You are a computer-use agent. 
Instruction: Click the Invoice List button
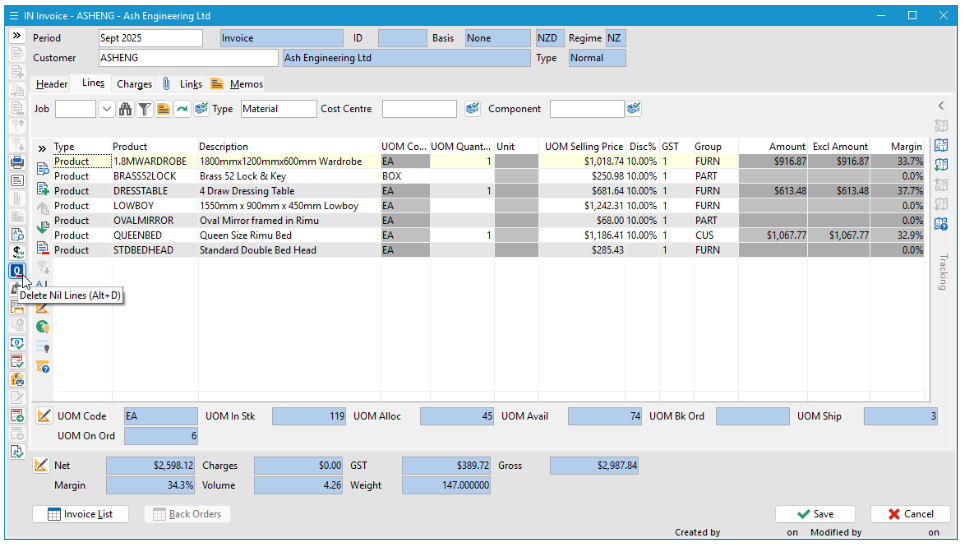click(81, 514)
